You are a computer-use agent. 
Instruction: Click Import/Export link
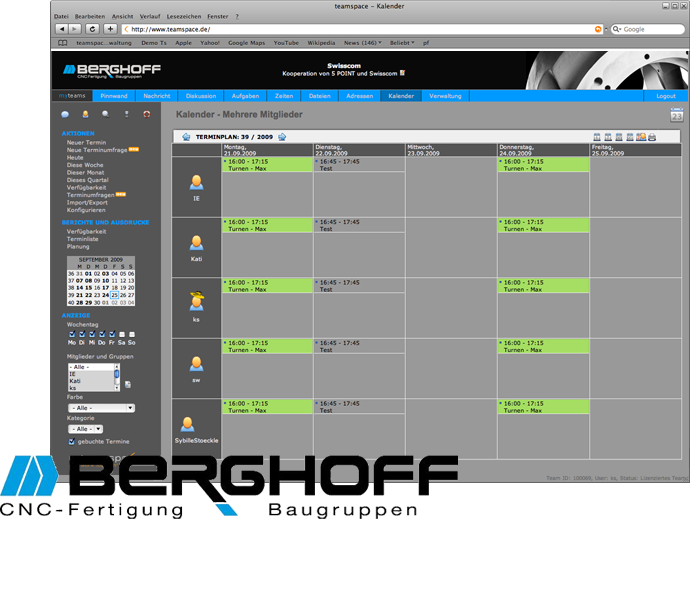(x=87, y=202)
